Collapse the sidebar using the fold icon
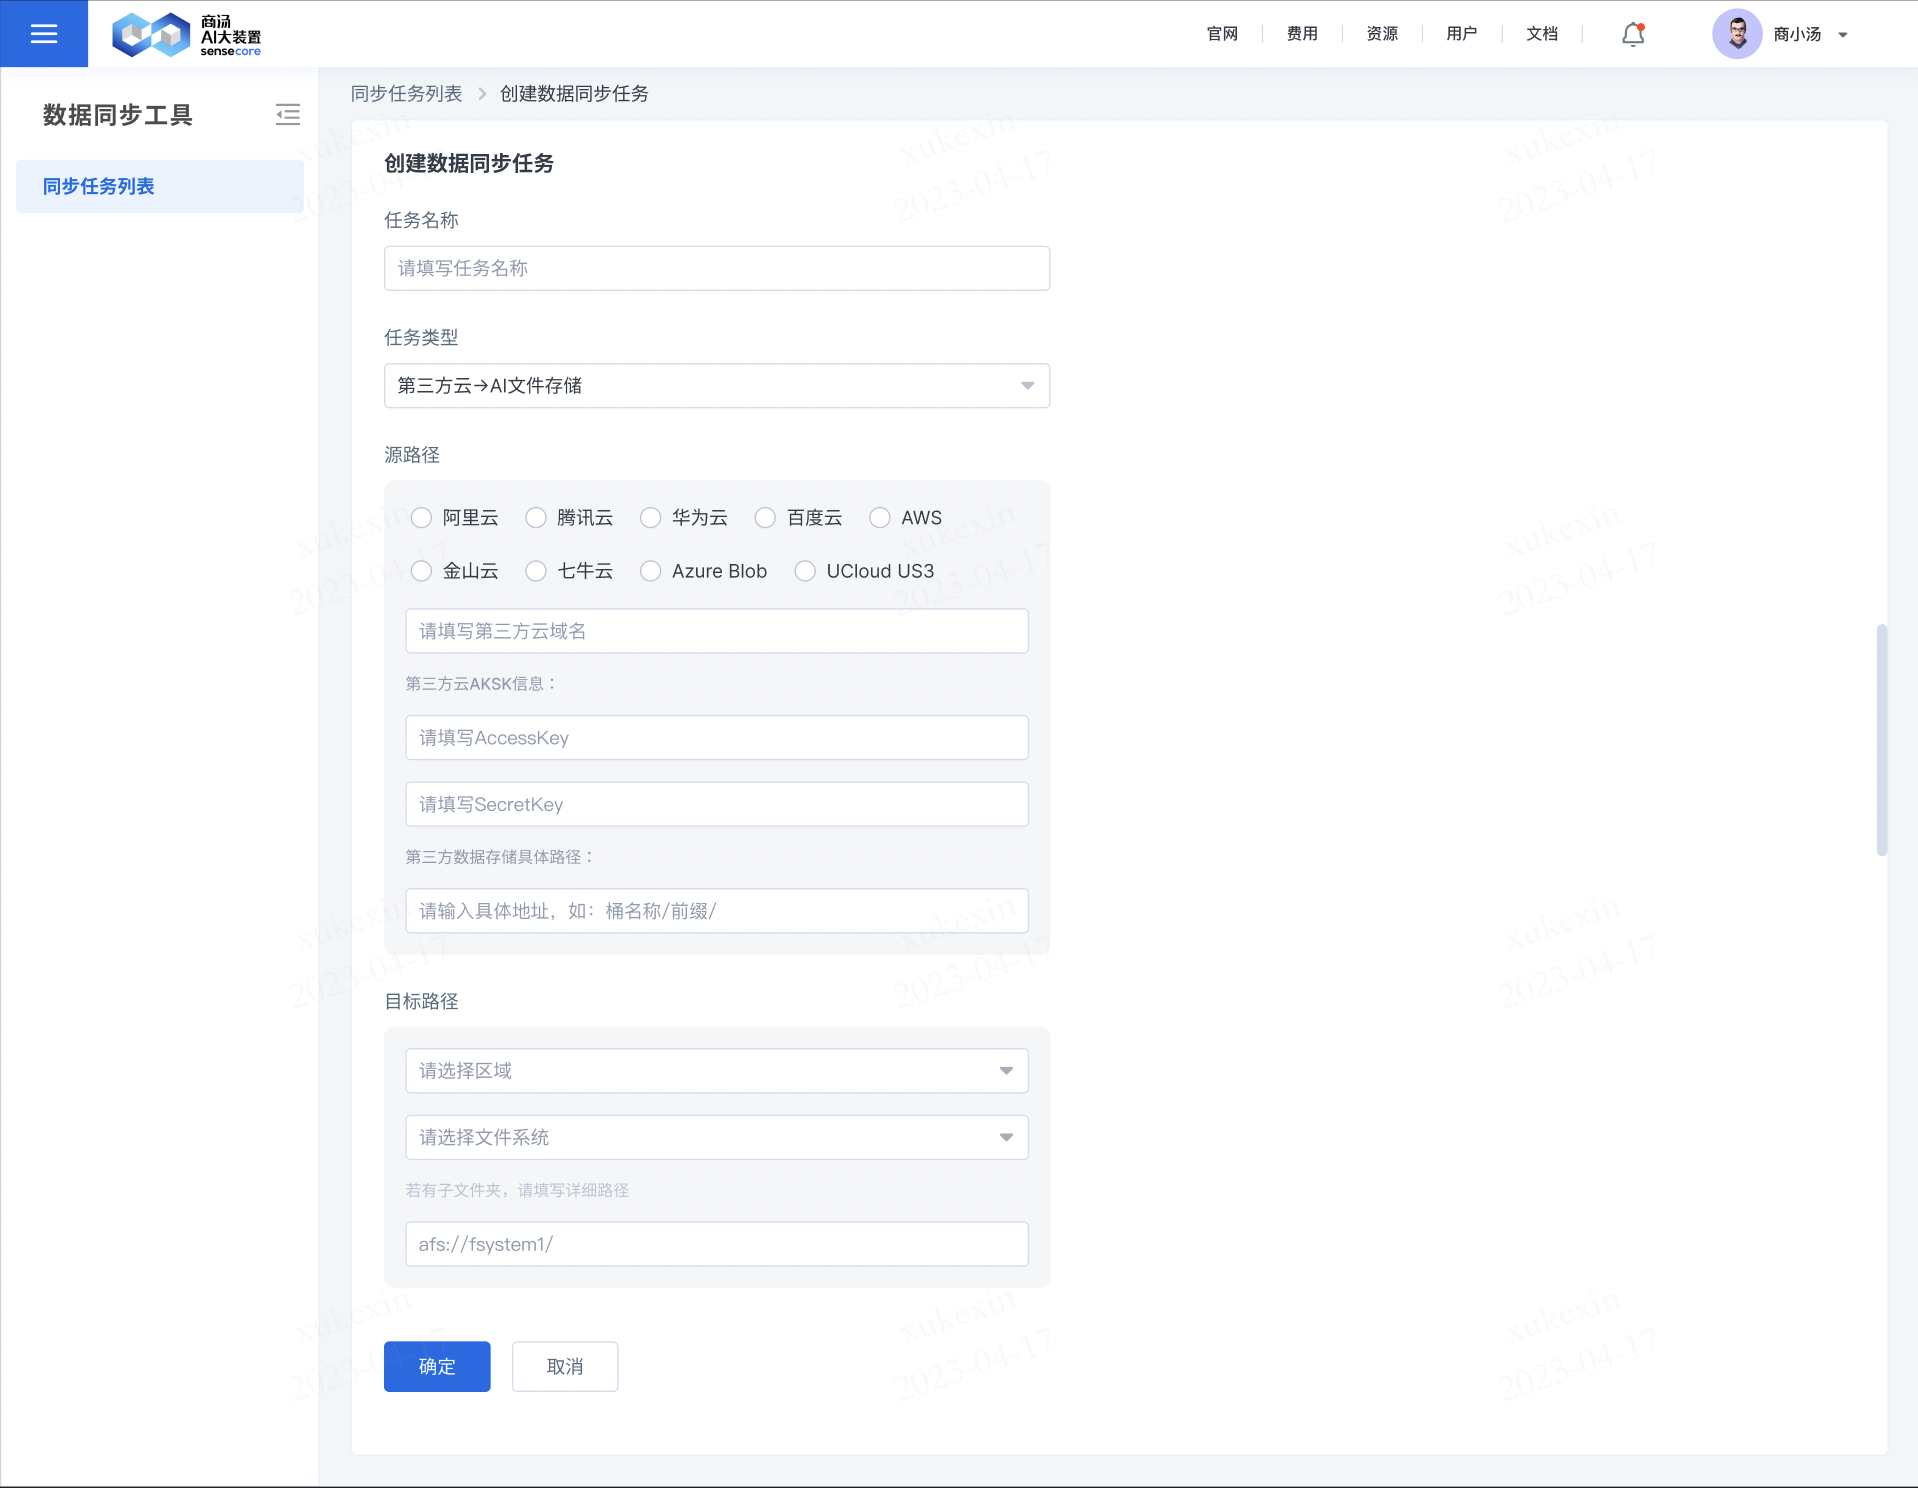This screenshot has width=1918, height=1488. tap(288, 115)
